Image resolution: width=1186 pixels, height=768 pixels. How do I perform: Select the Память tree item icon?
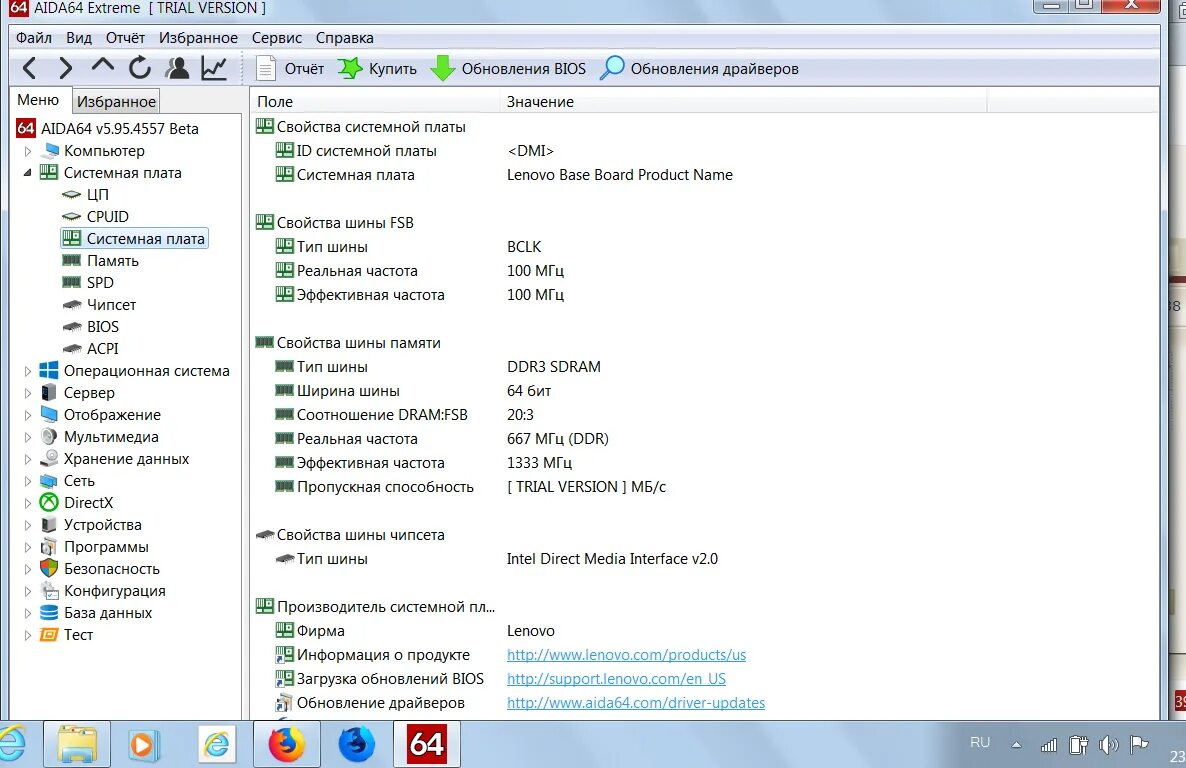tap(70, 260)
